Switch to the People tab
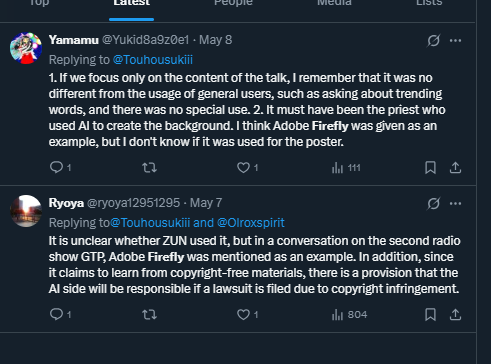This screenshot has width=491, height=364. (x=233, y=3)
